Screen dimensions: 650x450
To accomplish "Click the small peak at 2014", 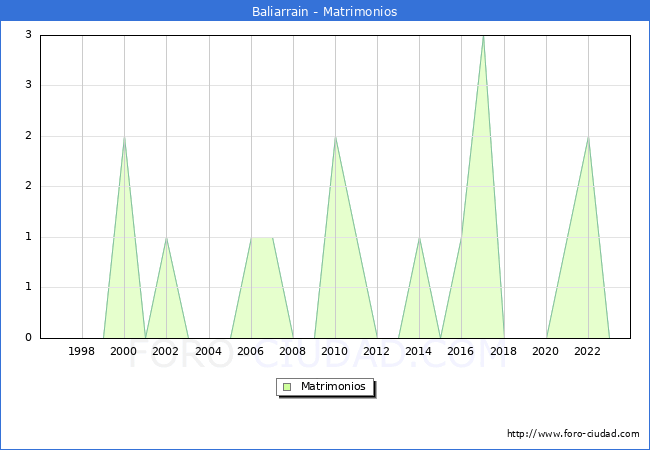I will point(419,238).
